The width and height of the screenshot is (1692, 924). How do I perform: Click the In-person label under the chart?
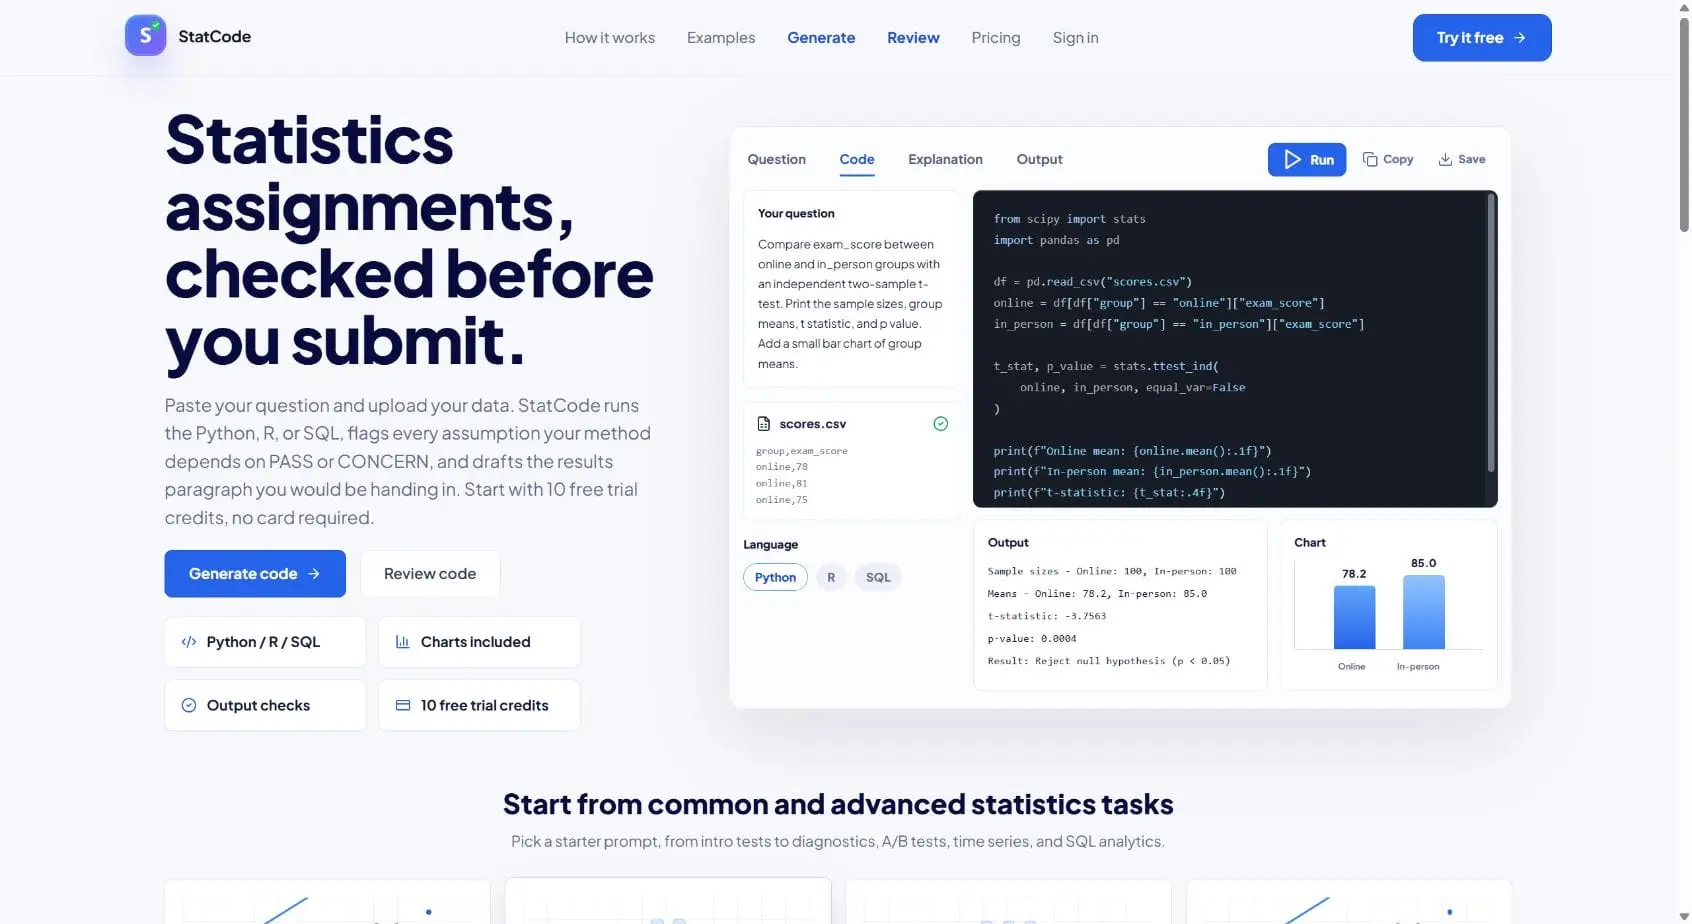(1418, 667)
